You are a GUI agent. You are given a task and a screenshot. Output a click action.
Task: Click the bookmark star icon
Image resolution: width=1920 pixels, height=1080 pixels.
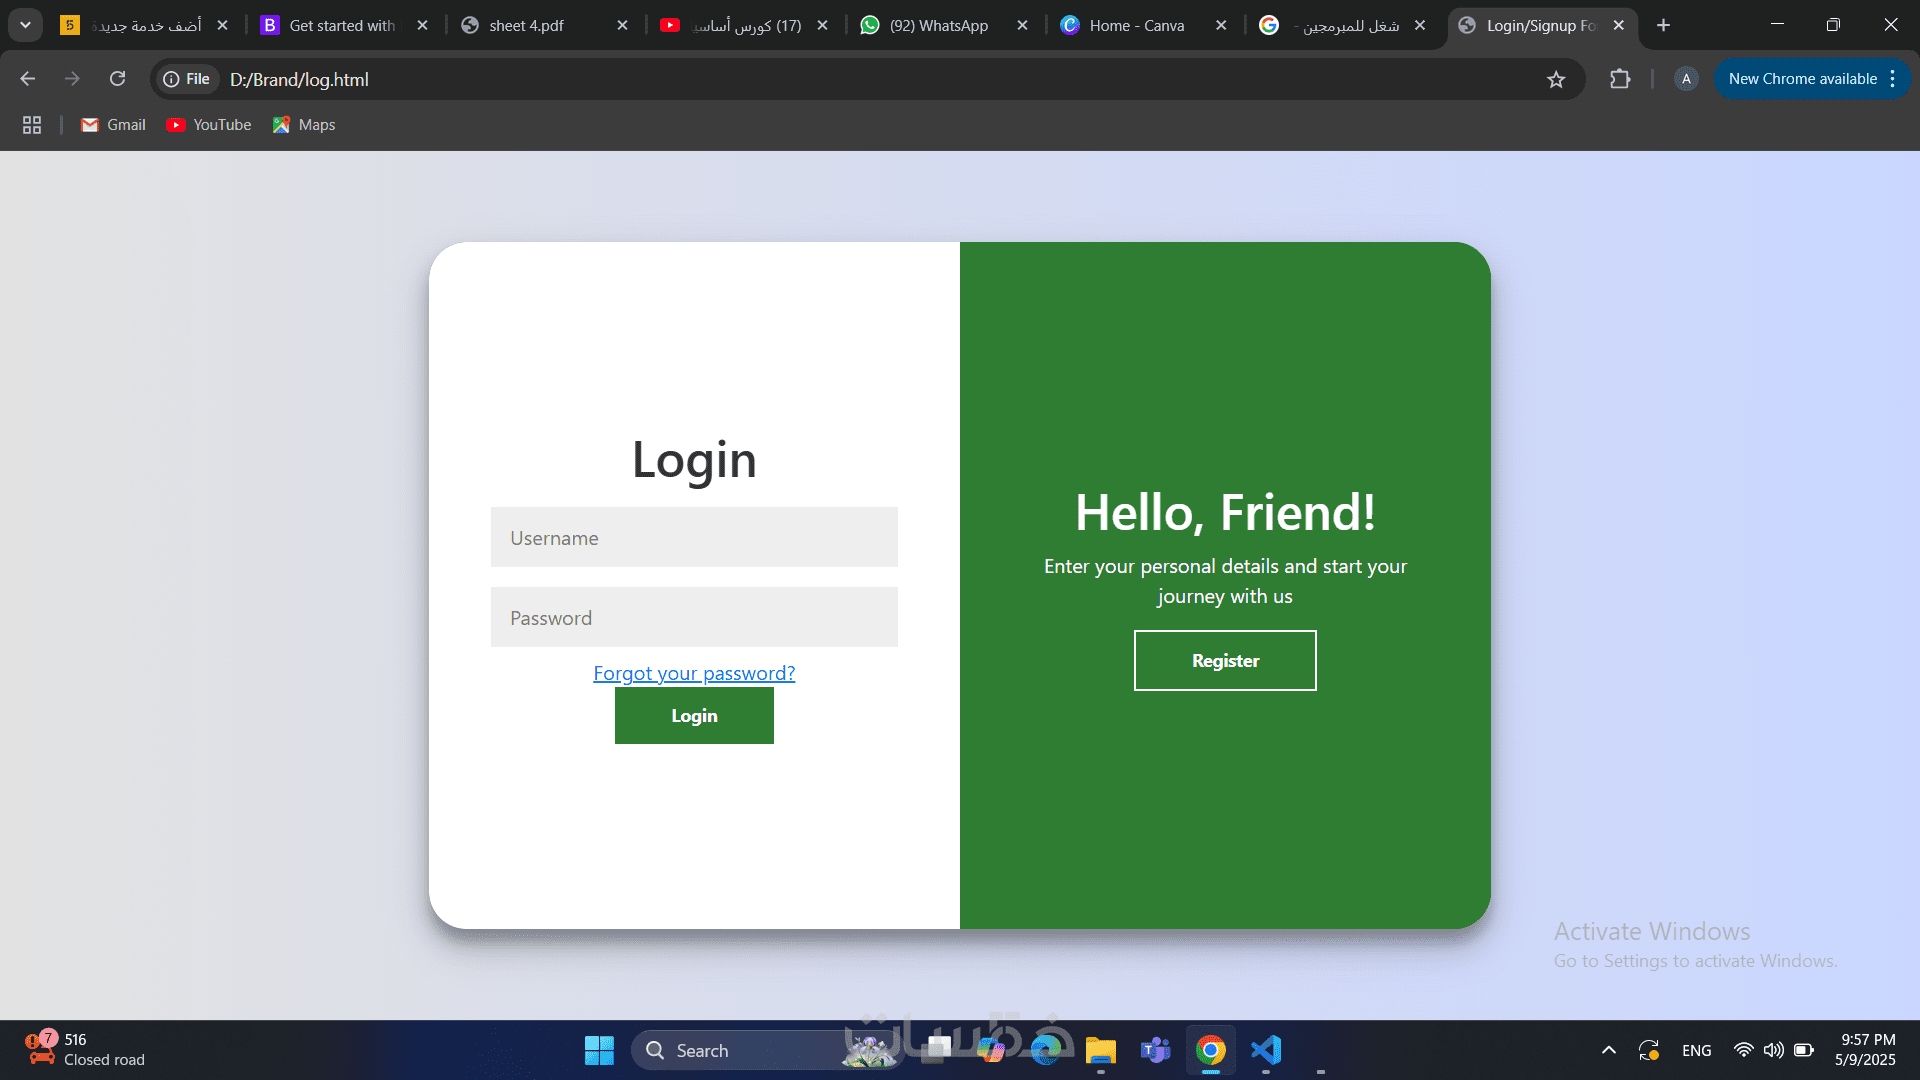(x=1556, y=80)
